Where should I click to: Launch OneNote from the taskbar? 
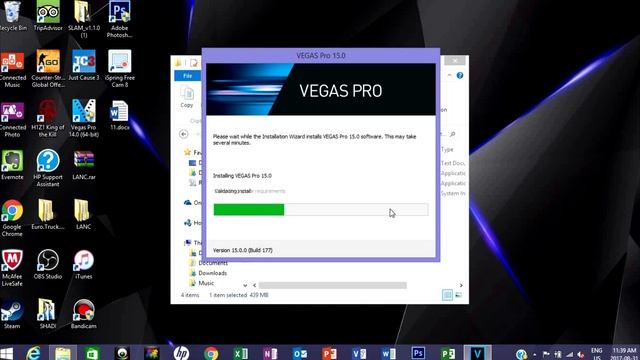point(270,353)
